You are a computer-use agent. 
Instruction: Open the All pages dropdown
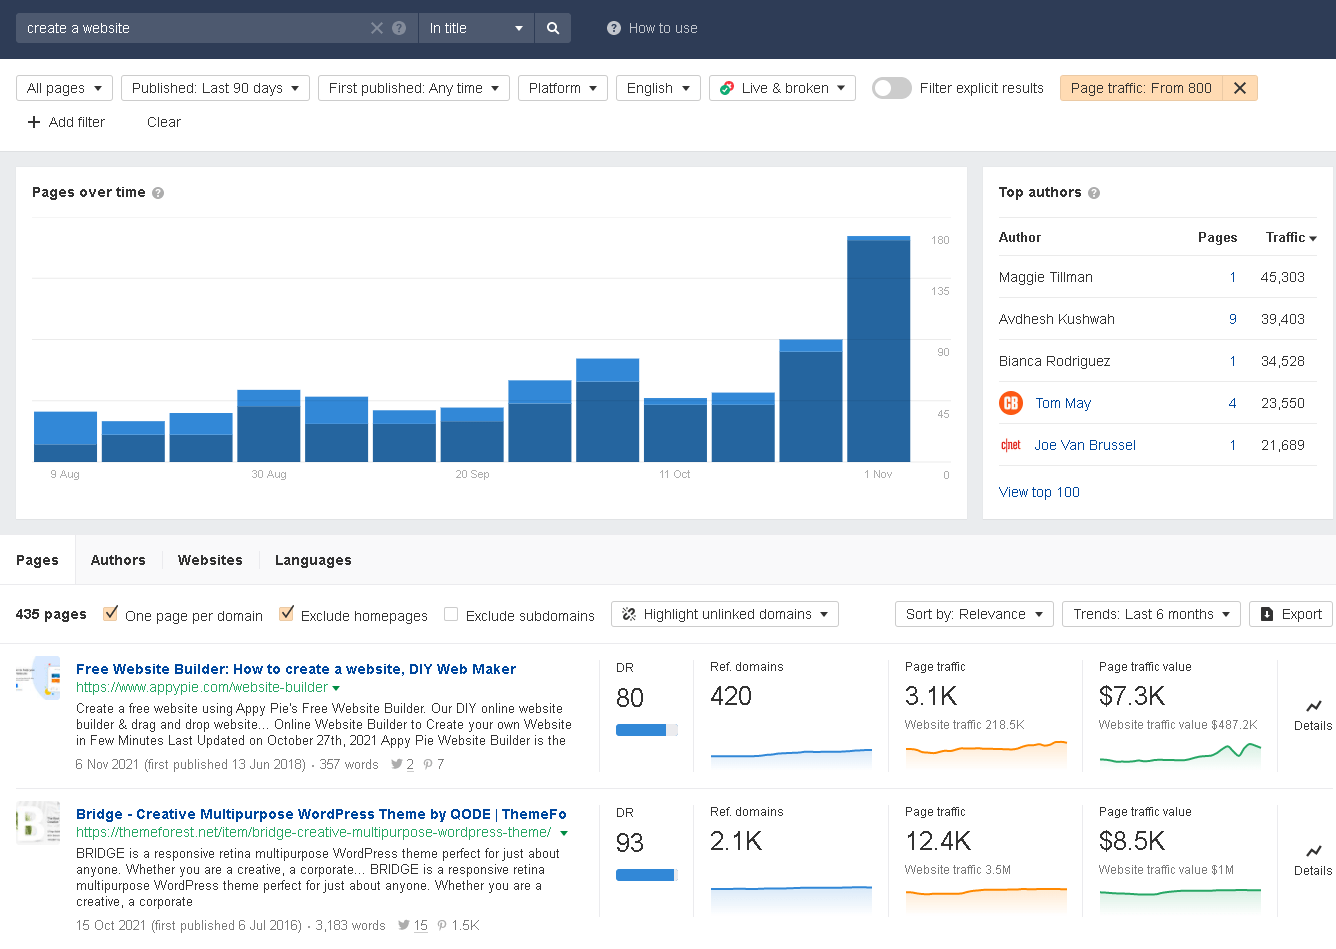(65, 88)
